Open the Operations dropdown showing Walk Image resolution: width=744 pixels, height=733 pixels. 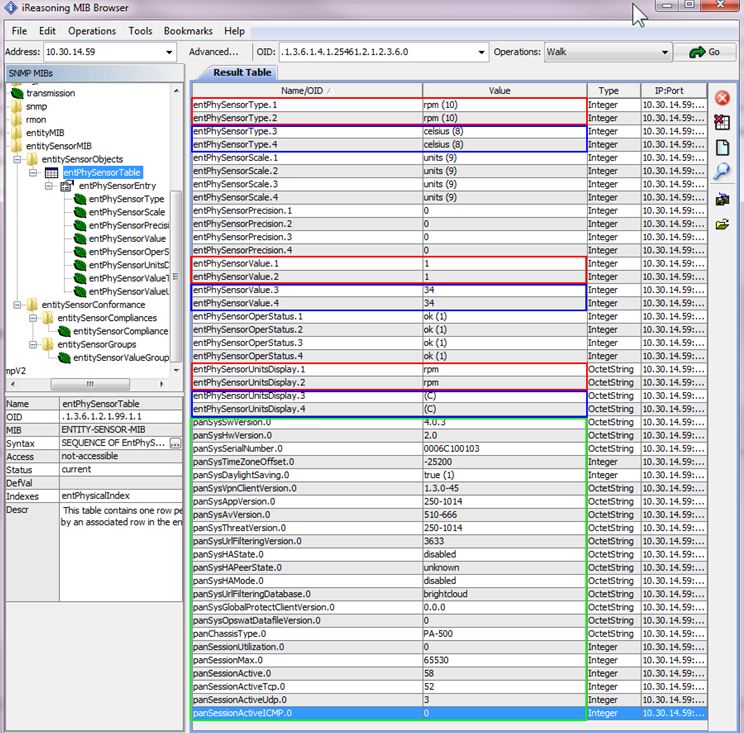point(665,52)
